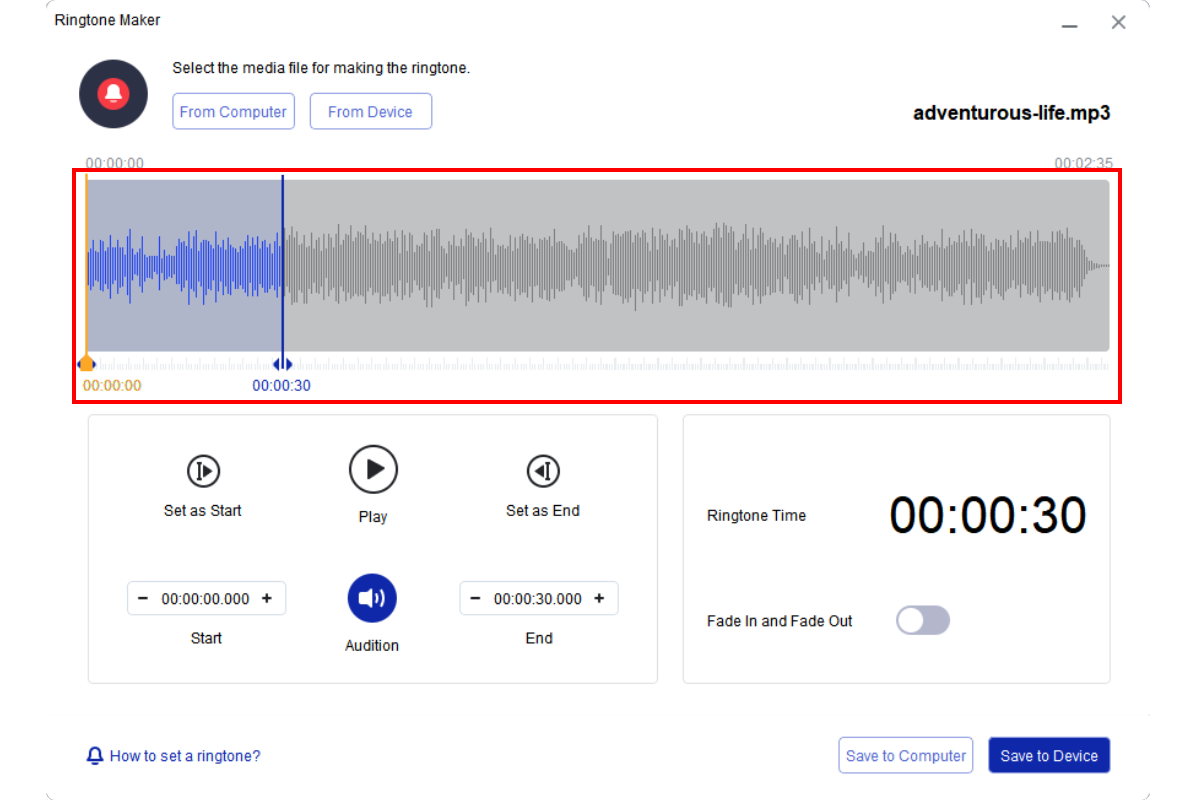The width and height of the screenshot is (1196, 800).
Task: Click the Set as Start icon
Action: click(203, 471)
